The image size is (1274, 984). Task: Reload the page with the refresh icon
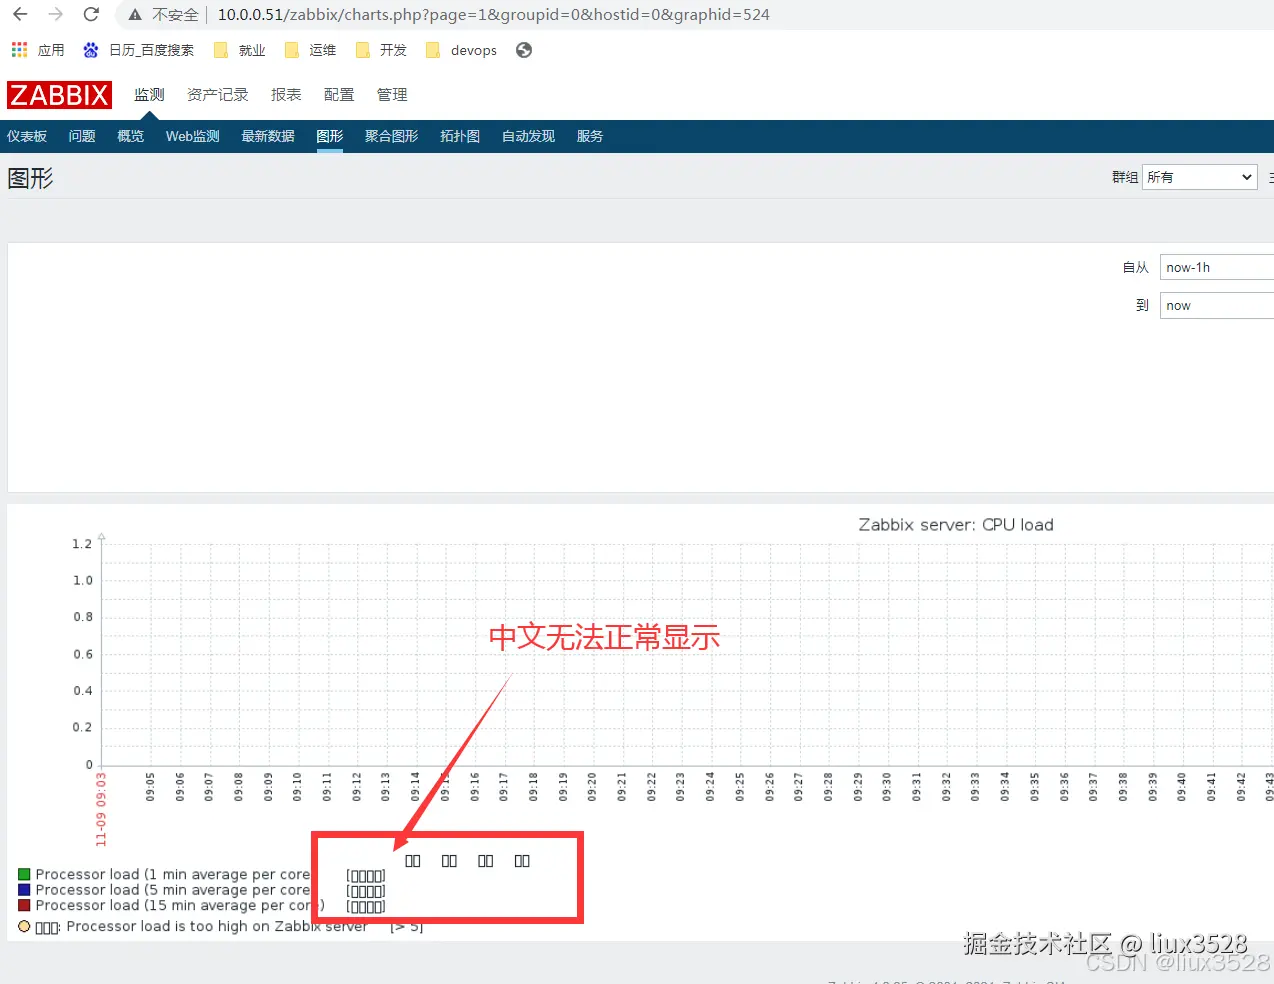(91, 14)
